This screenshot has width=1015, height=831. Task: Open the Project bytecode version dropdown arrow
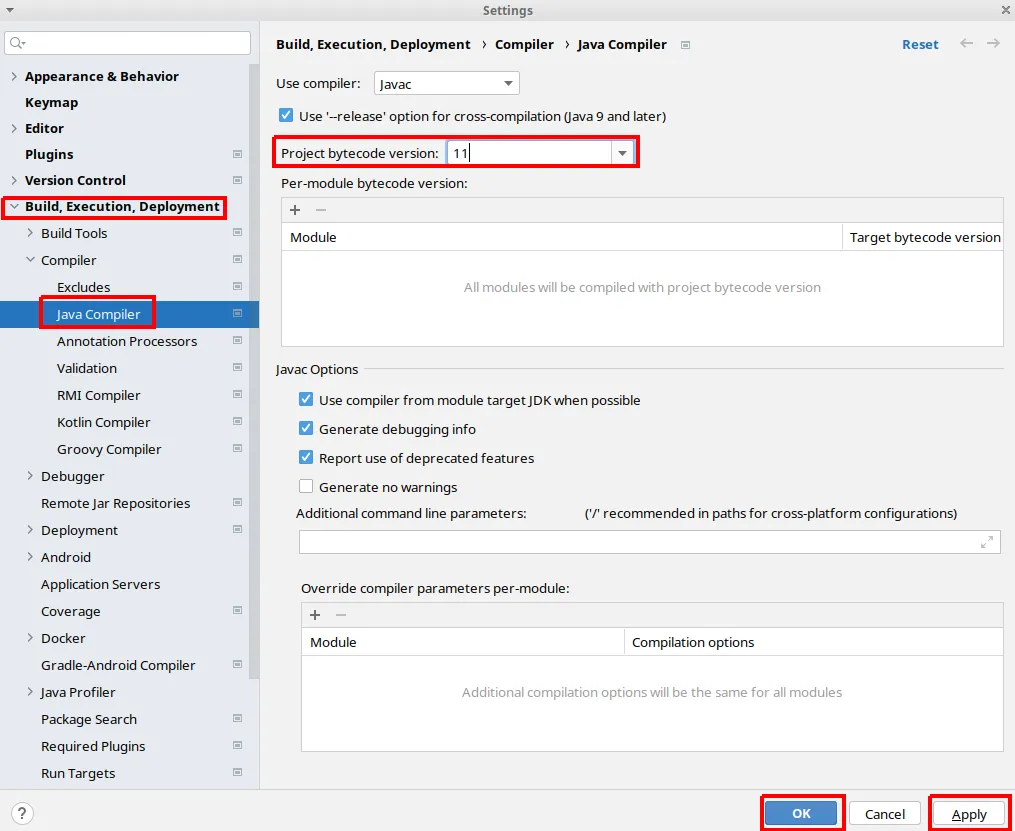tap(622, 153)
